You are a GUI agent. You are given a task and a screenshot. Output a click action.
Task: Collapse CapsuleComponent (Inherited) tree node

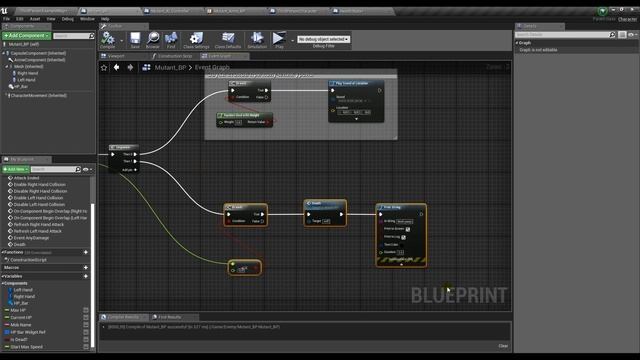click(x=4, y=53)
